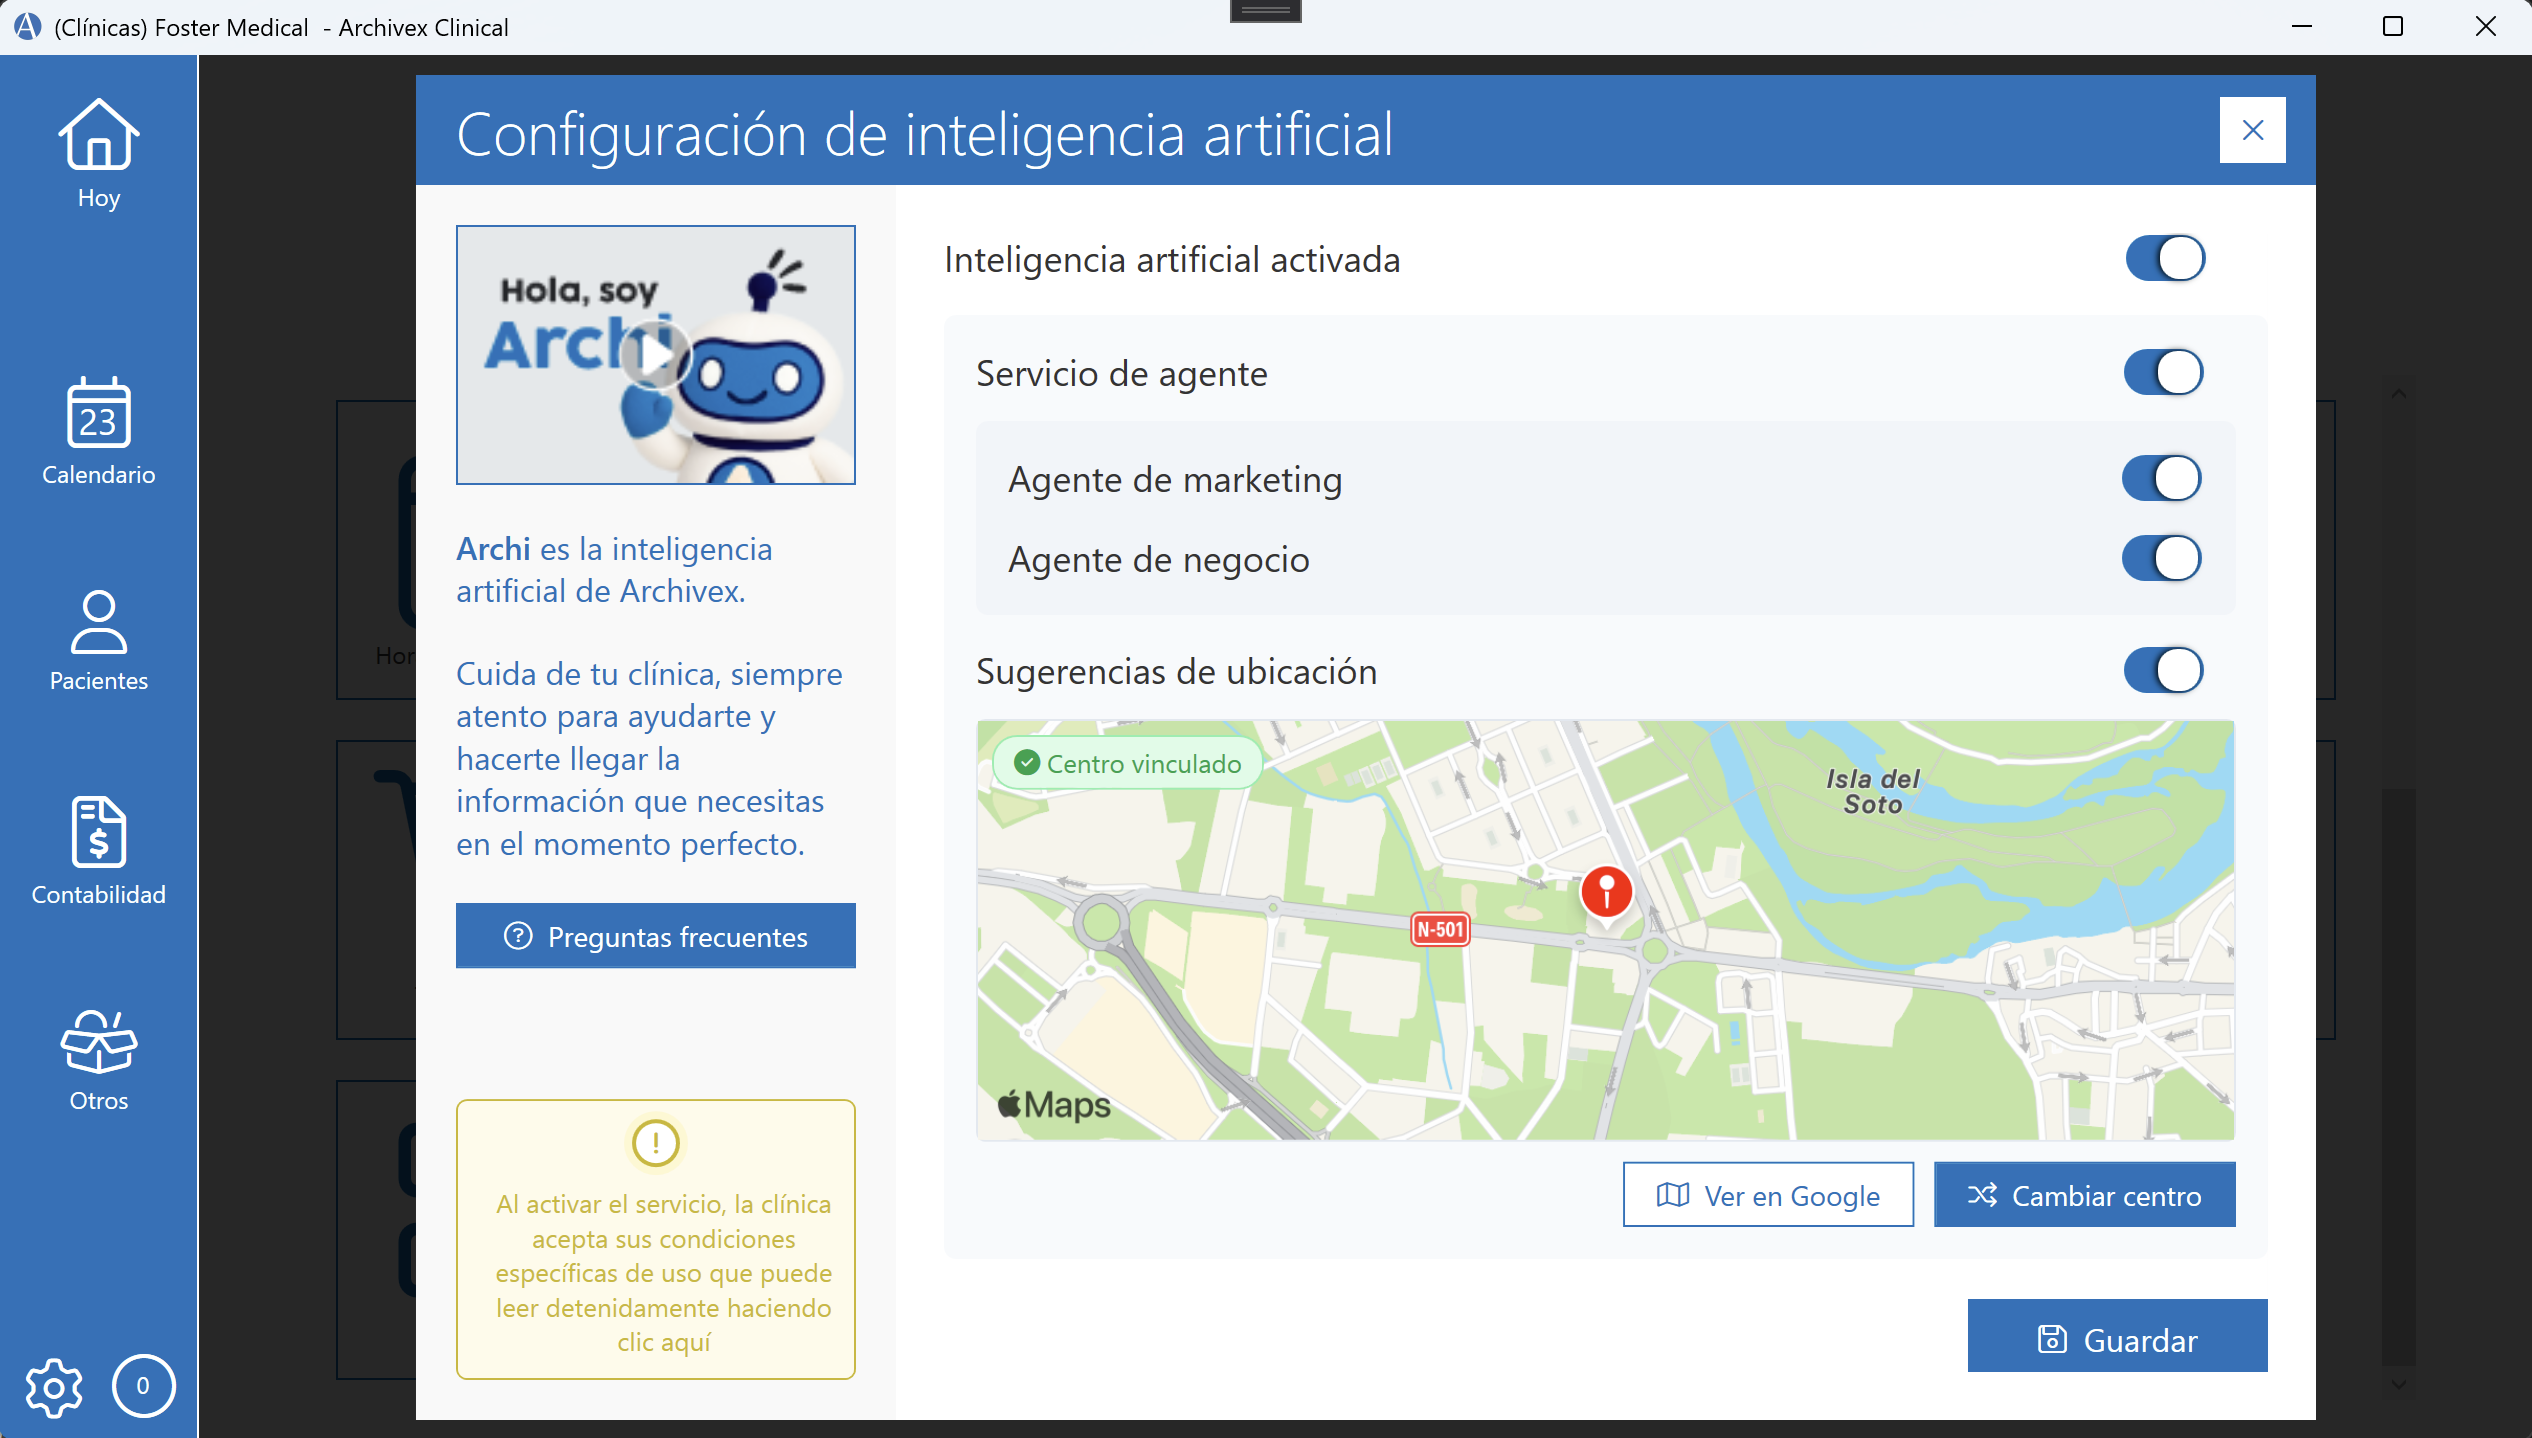The width and height of the screenshot is (2532, 1438).
Task: Disable Sugerencias de ubicación
Action: [2163, 670]
